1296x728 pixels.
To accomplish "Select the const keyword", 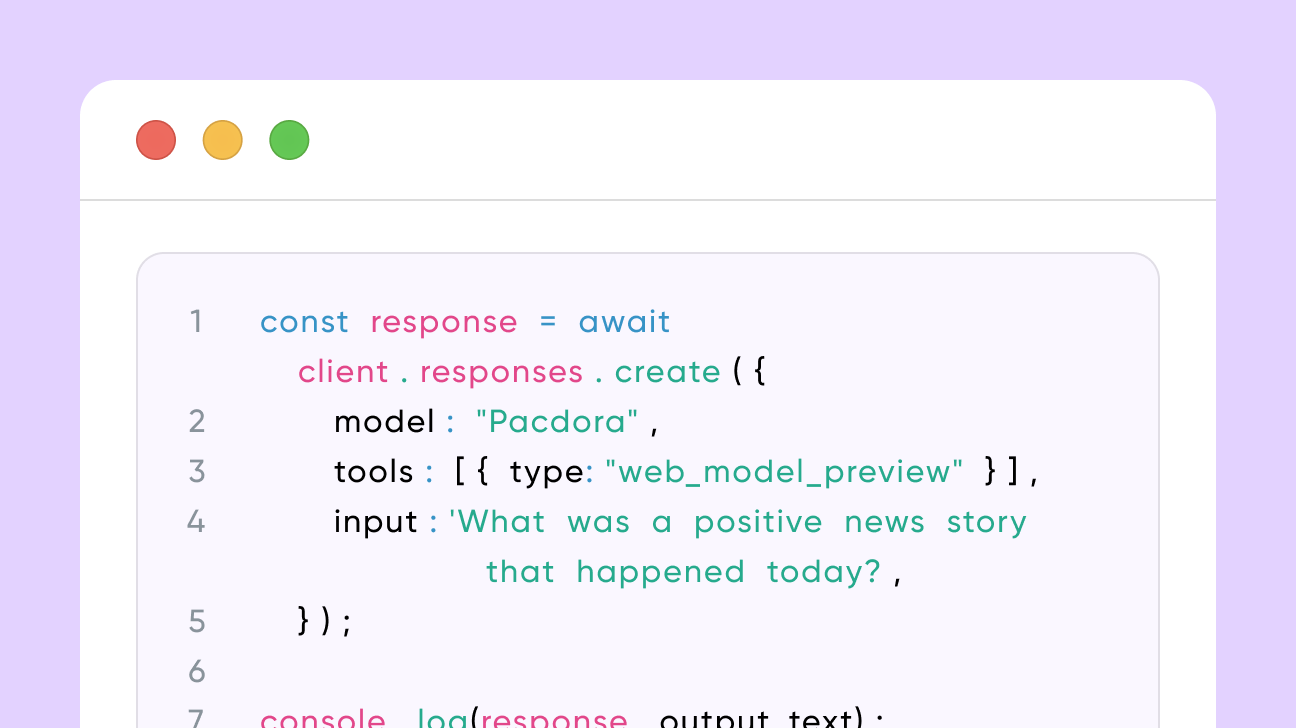I will click(304, 321).
